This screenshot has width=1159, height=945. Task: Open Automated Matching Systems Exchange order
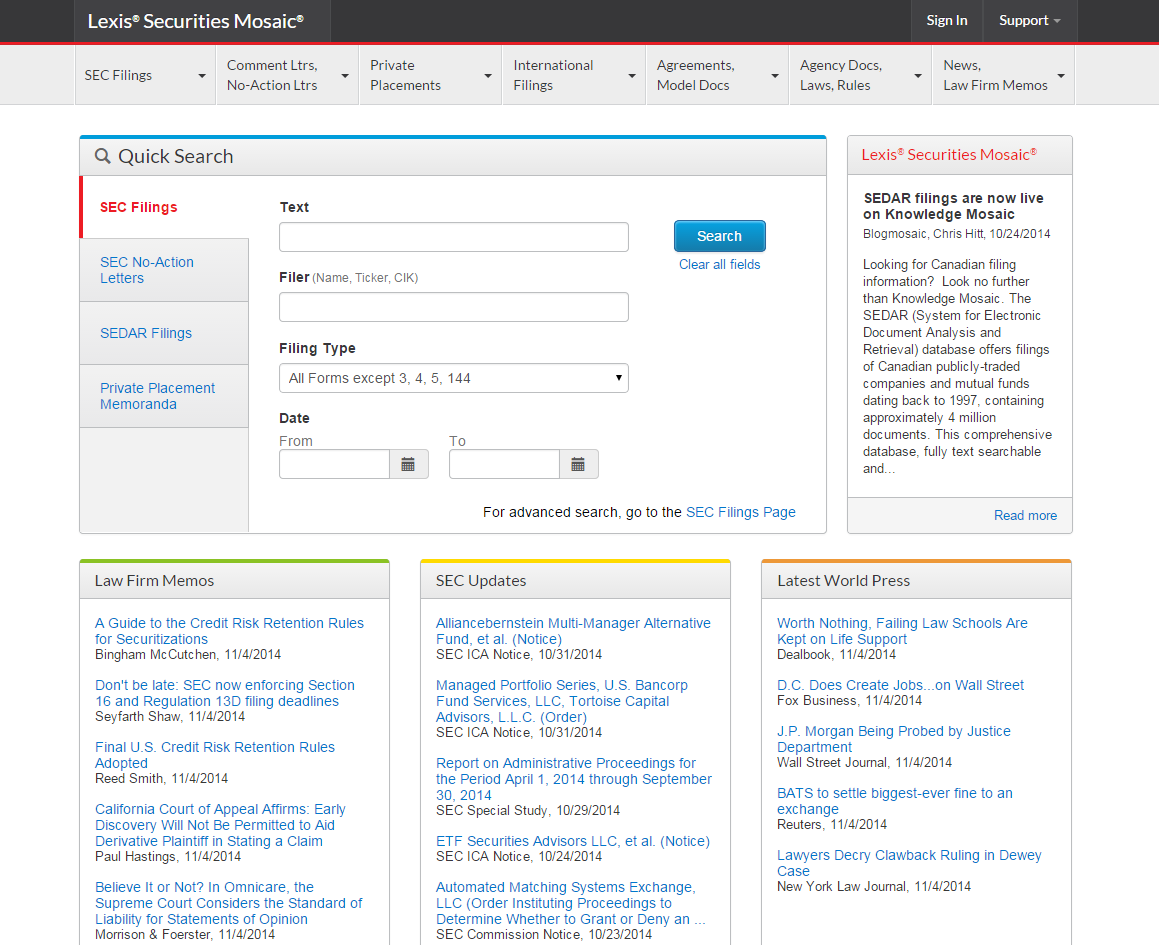(x=570, y=903)
